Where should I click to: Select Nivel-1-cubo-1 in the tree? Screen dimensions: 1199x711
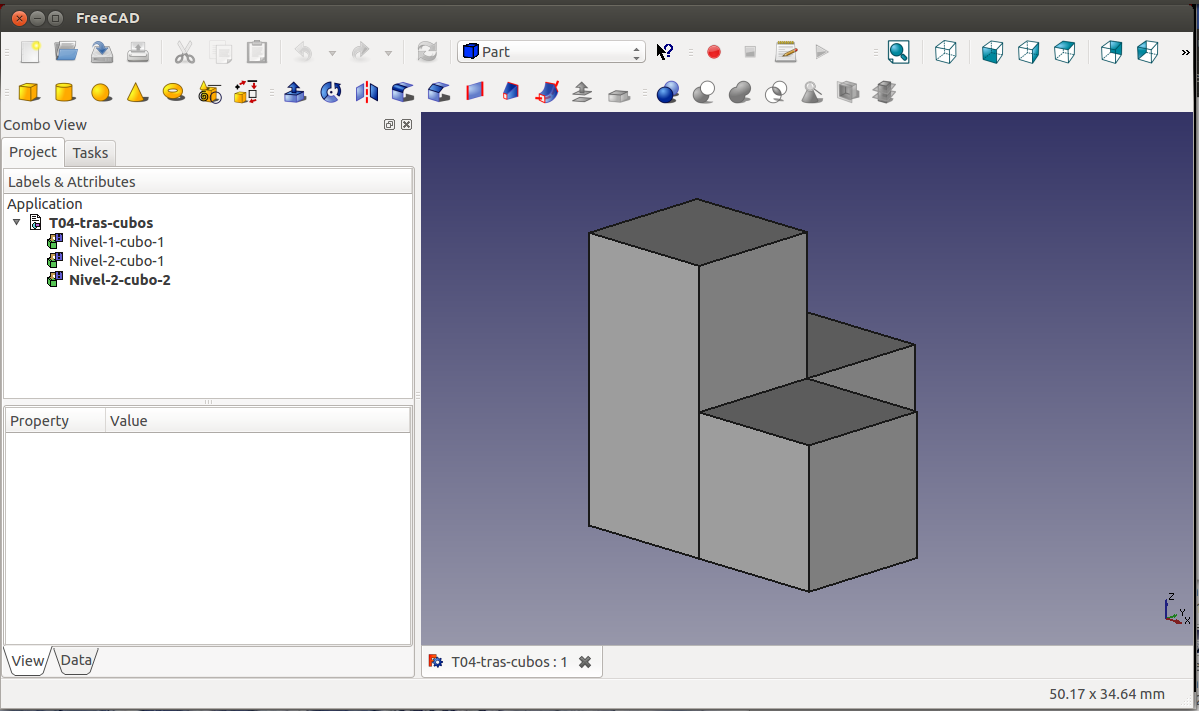coord(116,242)
